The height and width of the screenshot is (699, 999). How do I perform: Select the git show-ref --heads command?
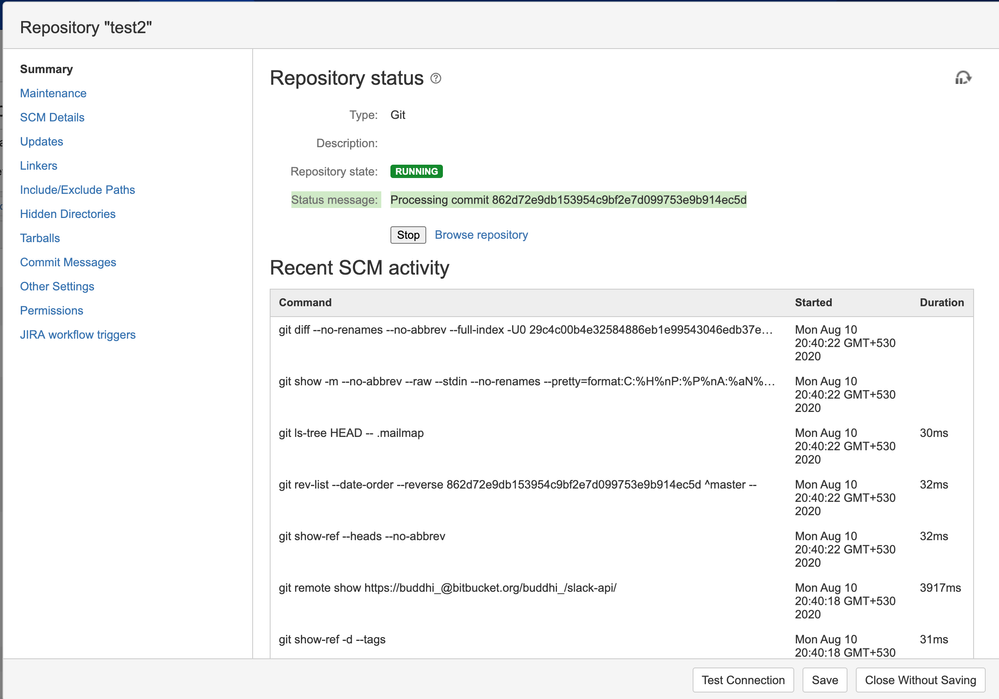tap(362, 537)
